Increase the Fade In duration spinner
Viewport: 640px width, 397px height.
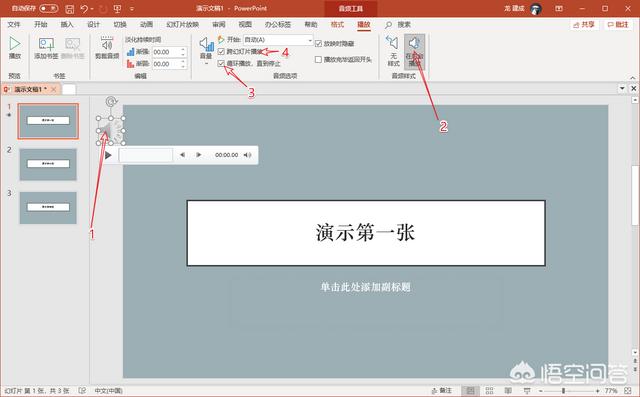(x=183, y=50)
